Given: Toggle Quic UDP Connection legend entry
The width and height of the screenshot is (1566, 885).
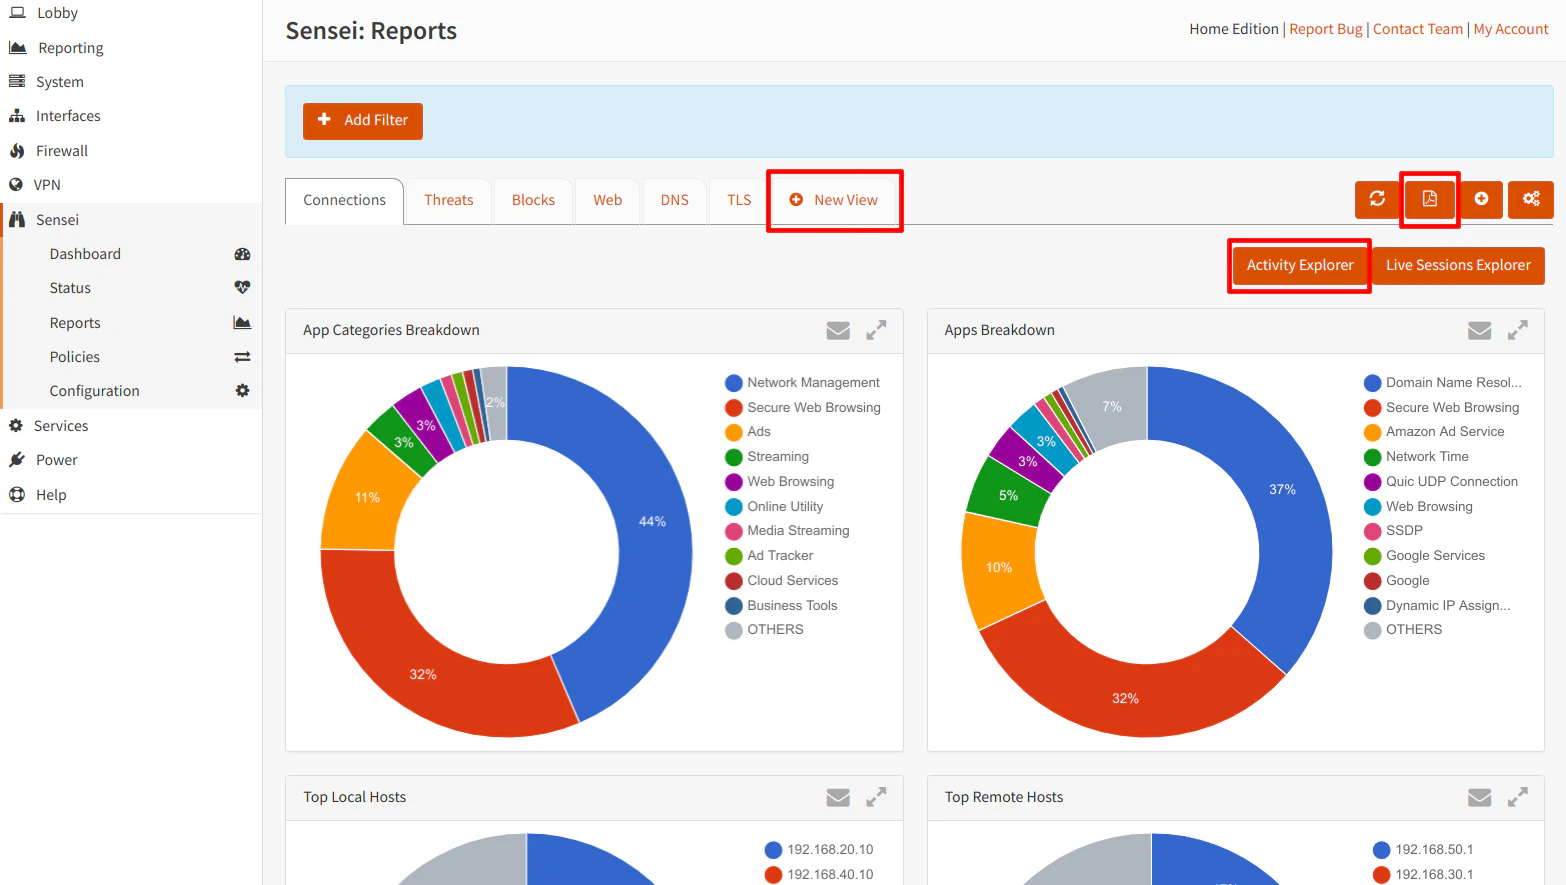Looking at the screenshot, I should click(x=1440, y=482).
